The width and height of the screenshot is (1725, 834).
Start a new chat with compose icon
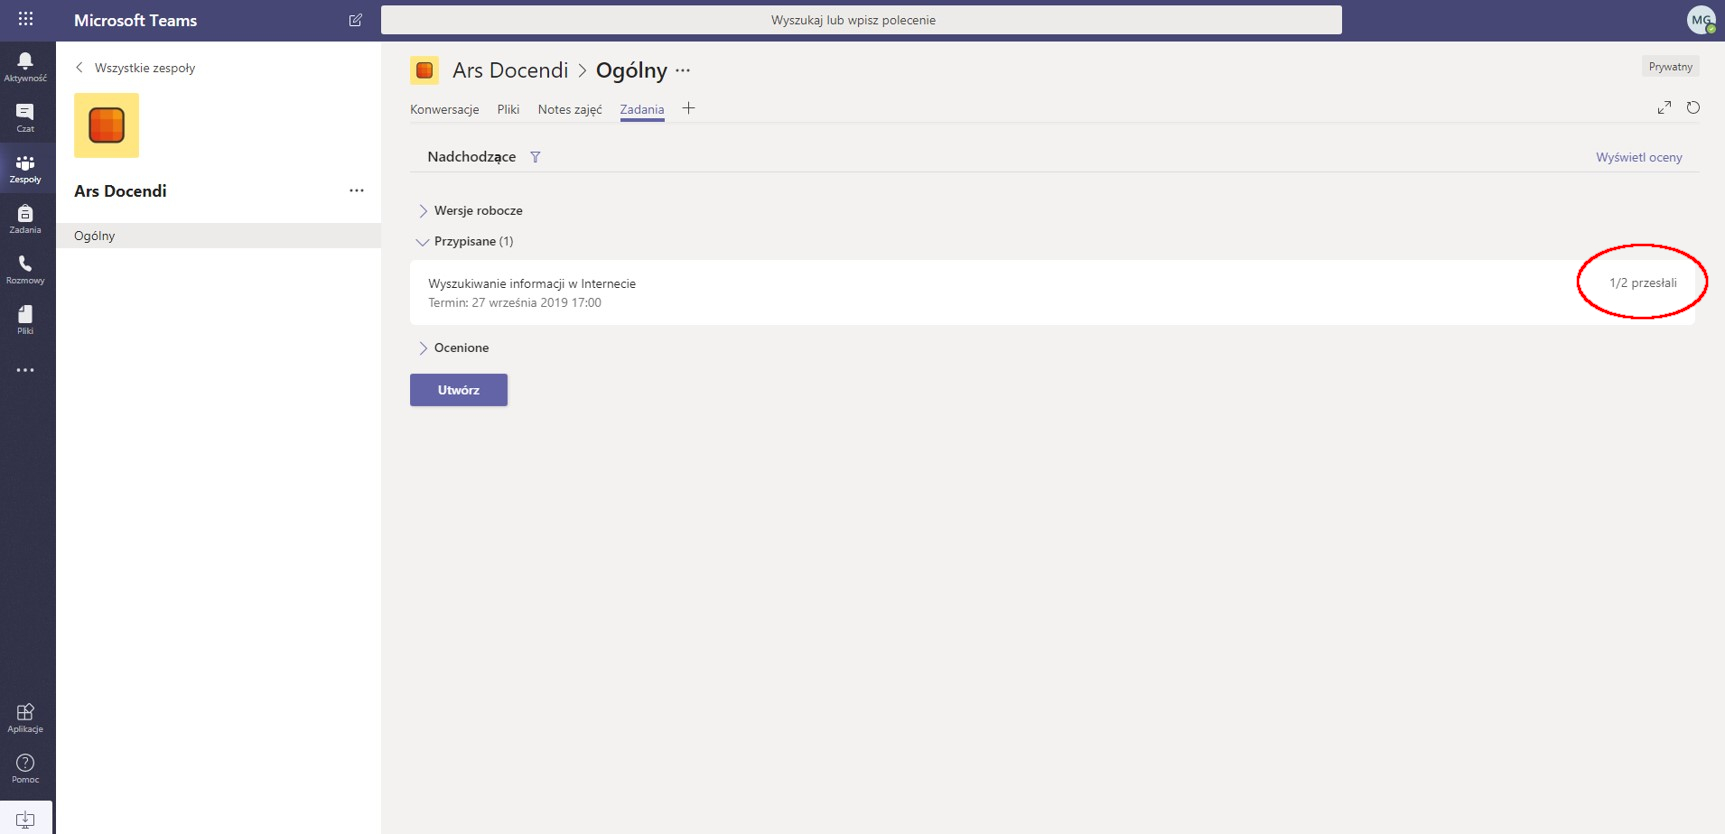(355, 20)
